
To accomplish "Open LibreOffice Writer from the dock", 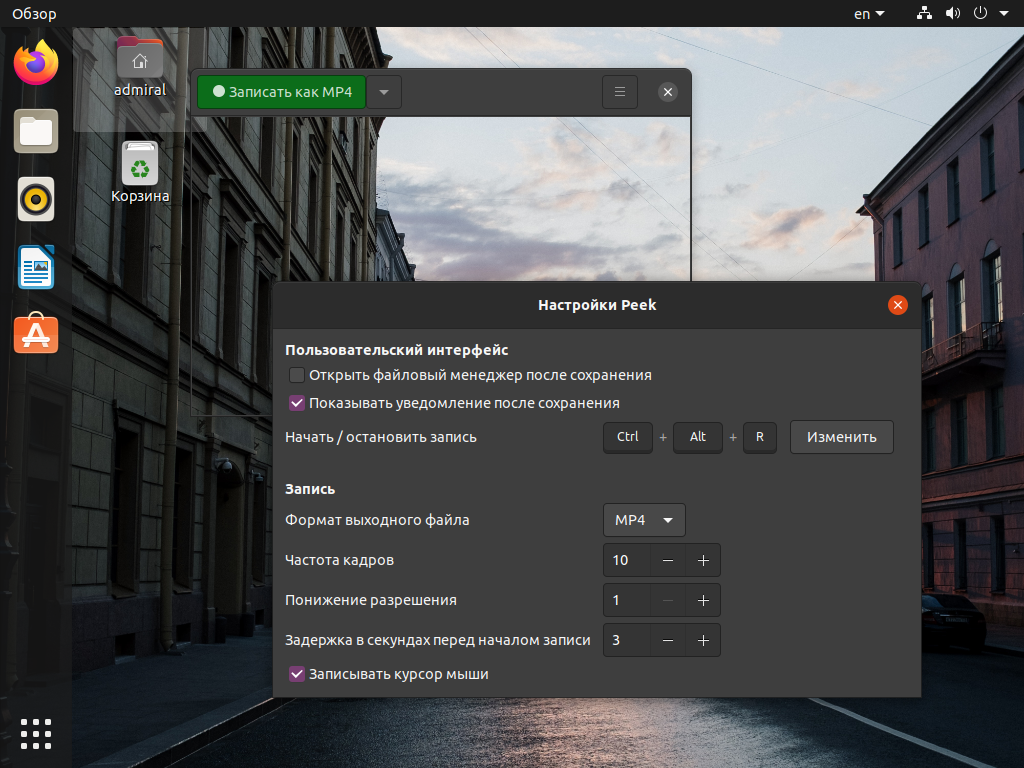I will pyautogui.click(x=36, y=267).
